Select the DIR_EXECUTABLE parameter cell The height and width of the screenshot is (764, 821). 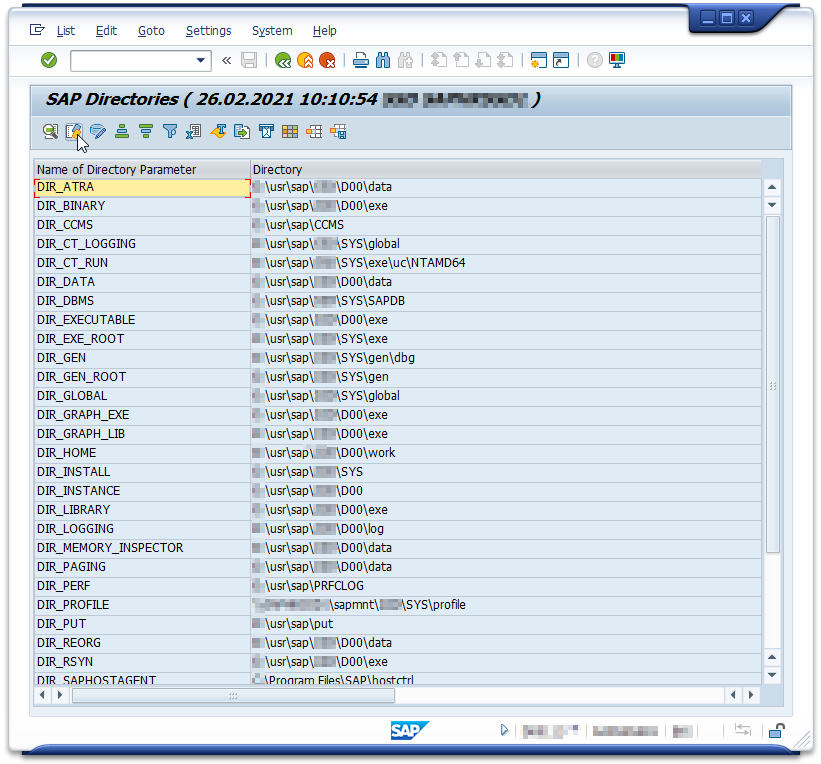coord(142,320)
